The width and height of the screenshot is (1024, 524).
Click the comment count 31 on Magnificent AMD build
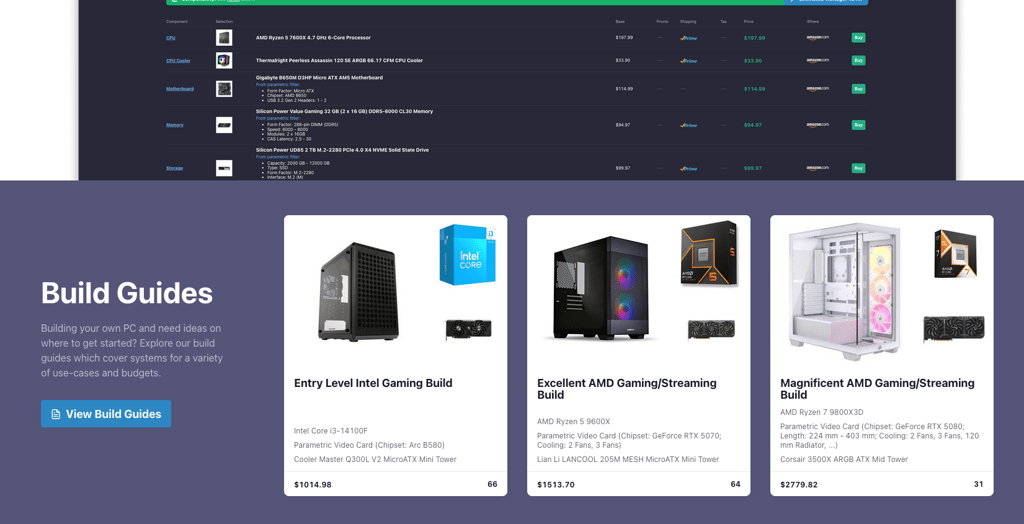tap(978, 484)
